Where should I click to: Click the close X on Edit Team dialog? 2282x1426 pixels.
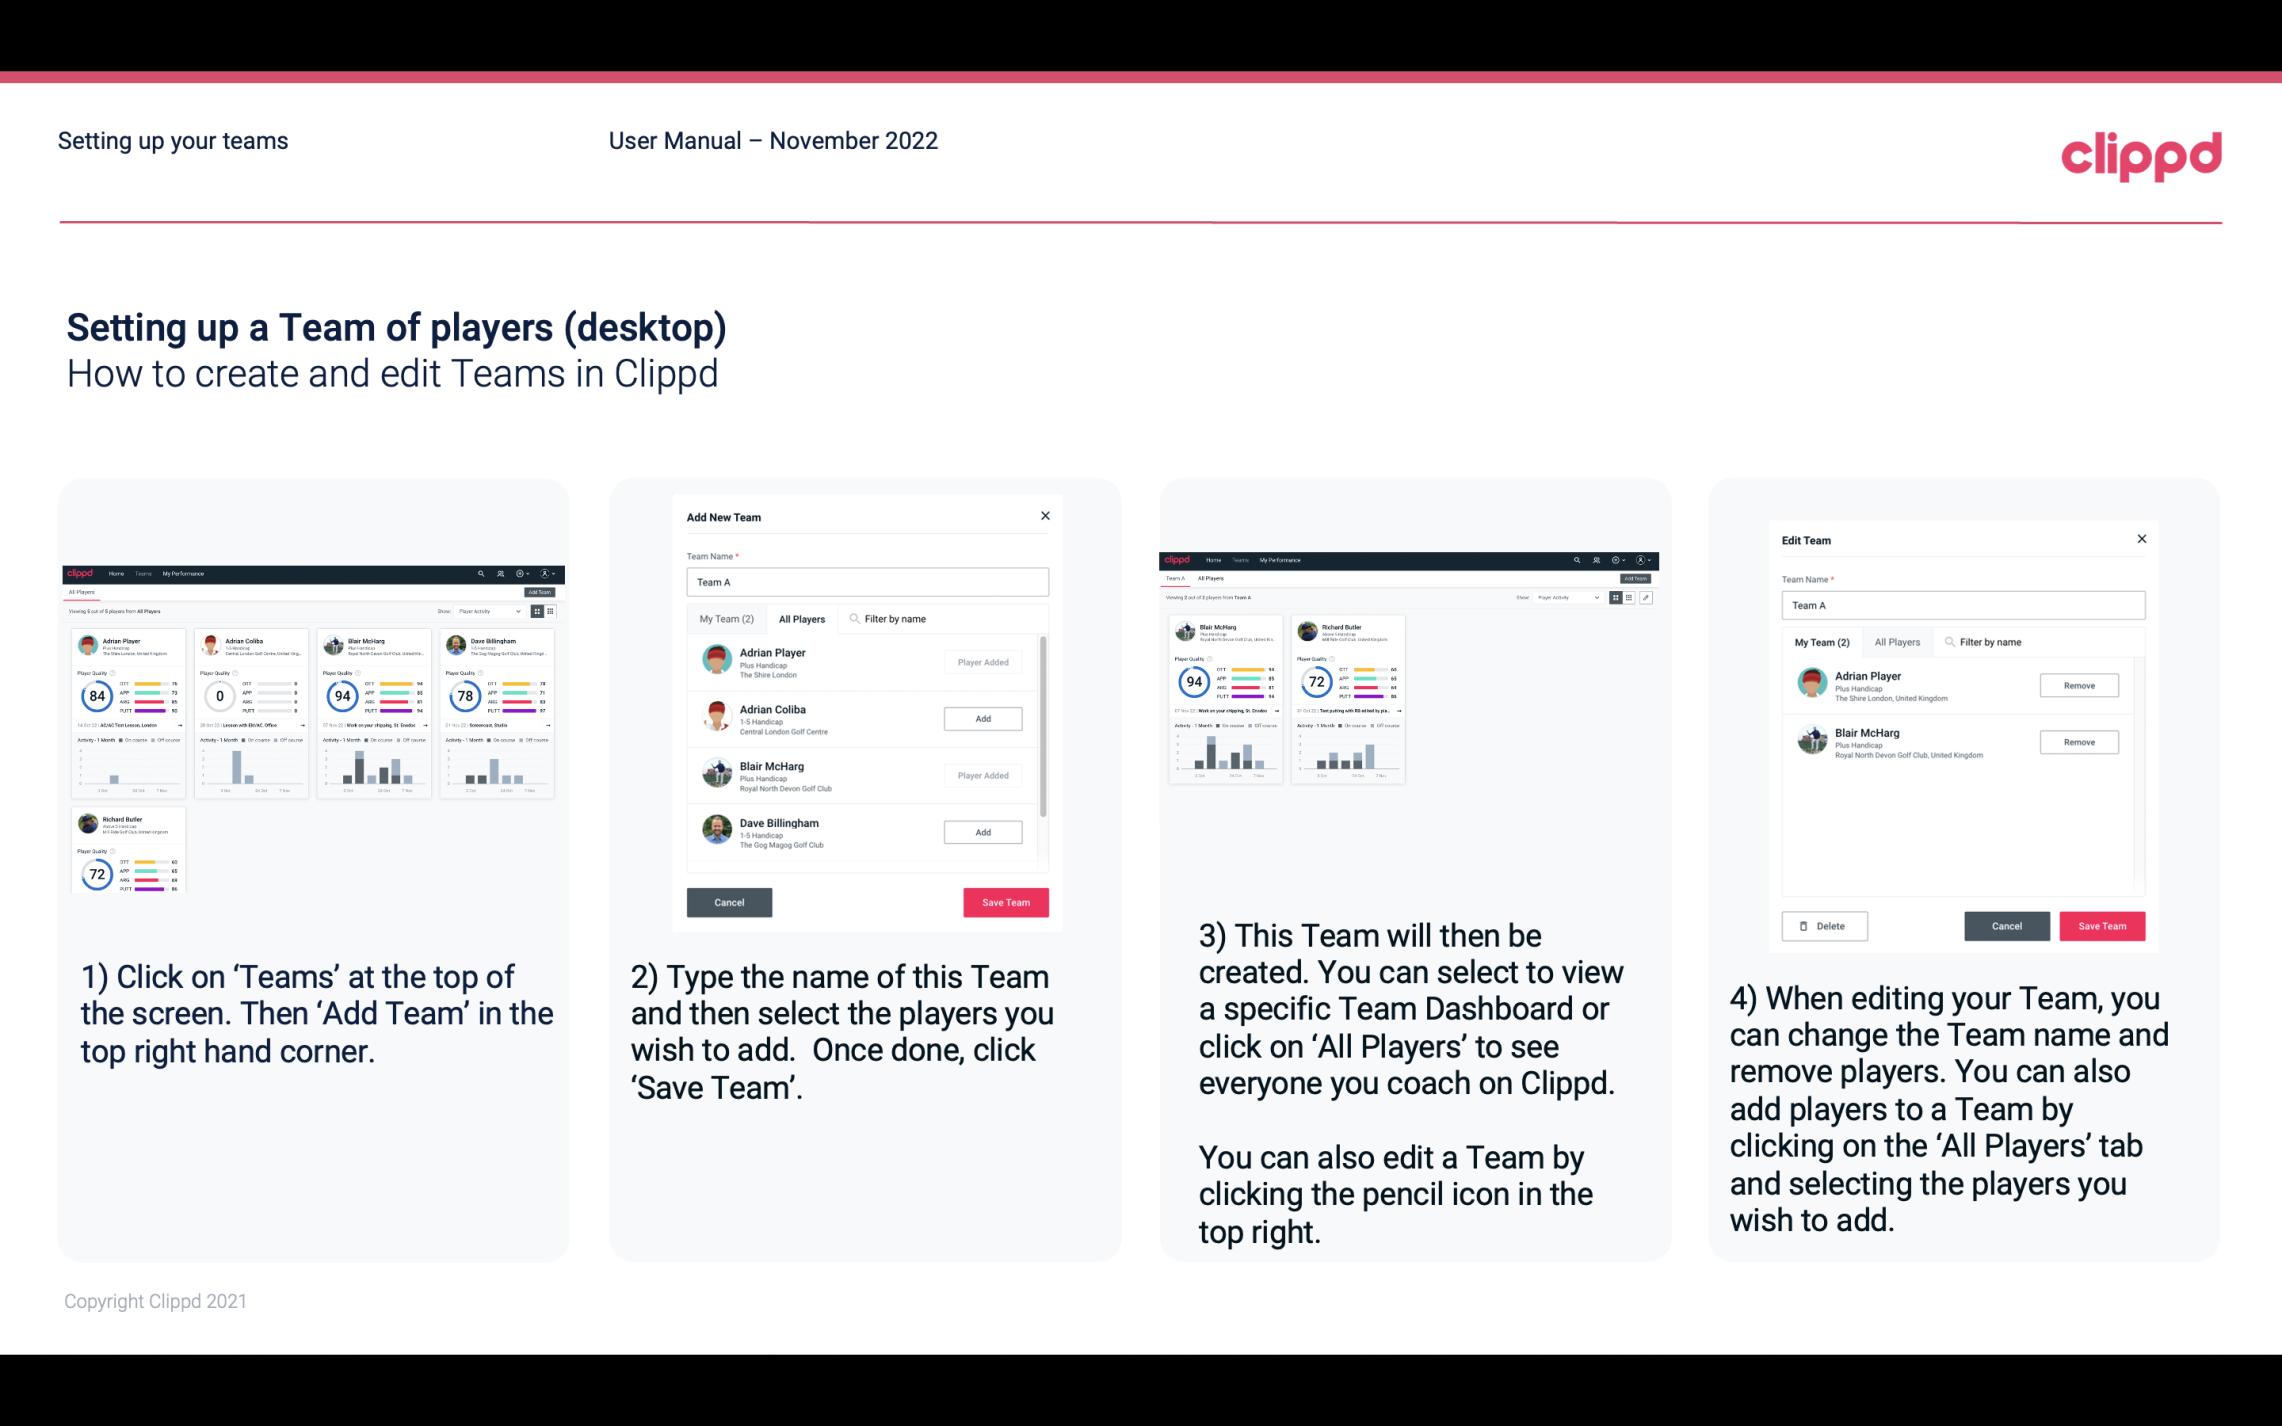click(2139, 540)
